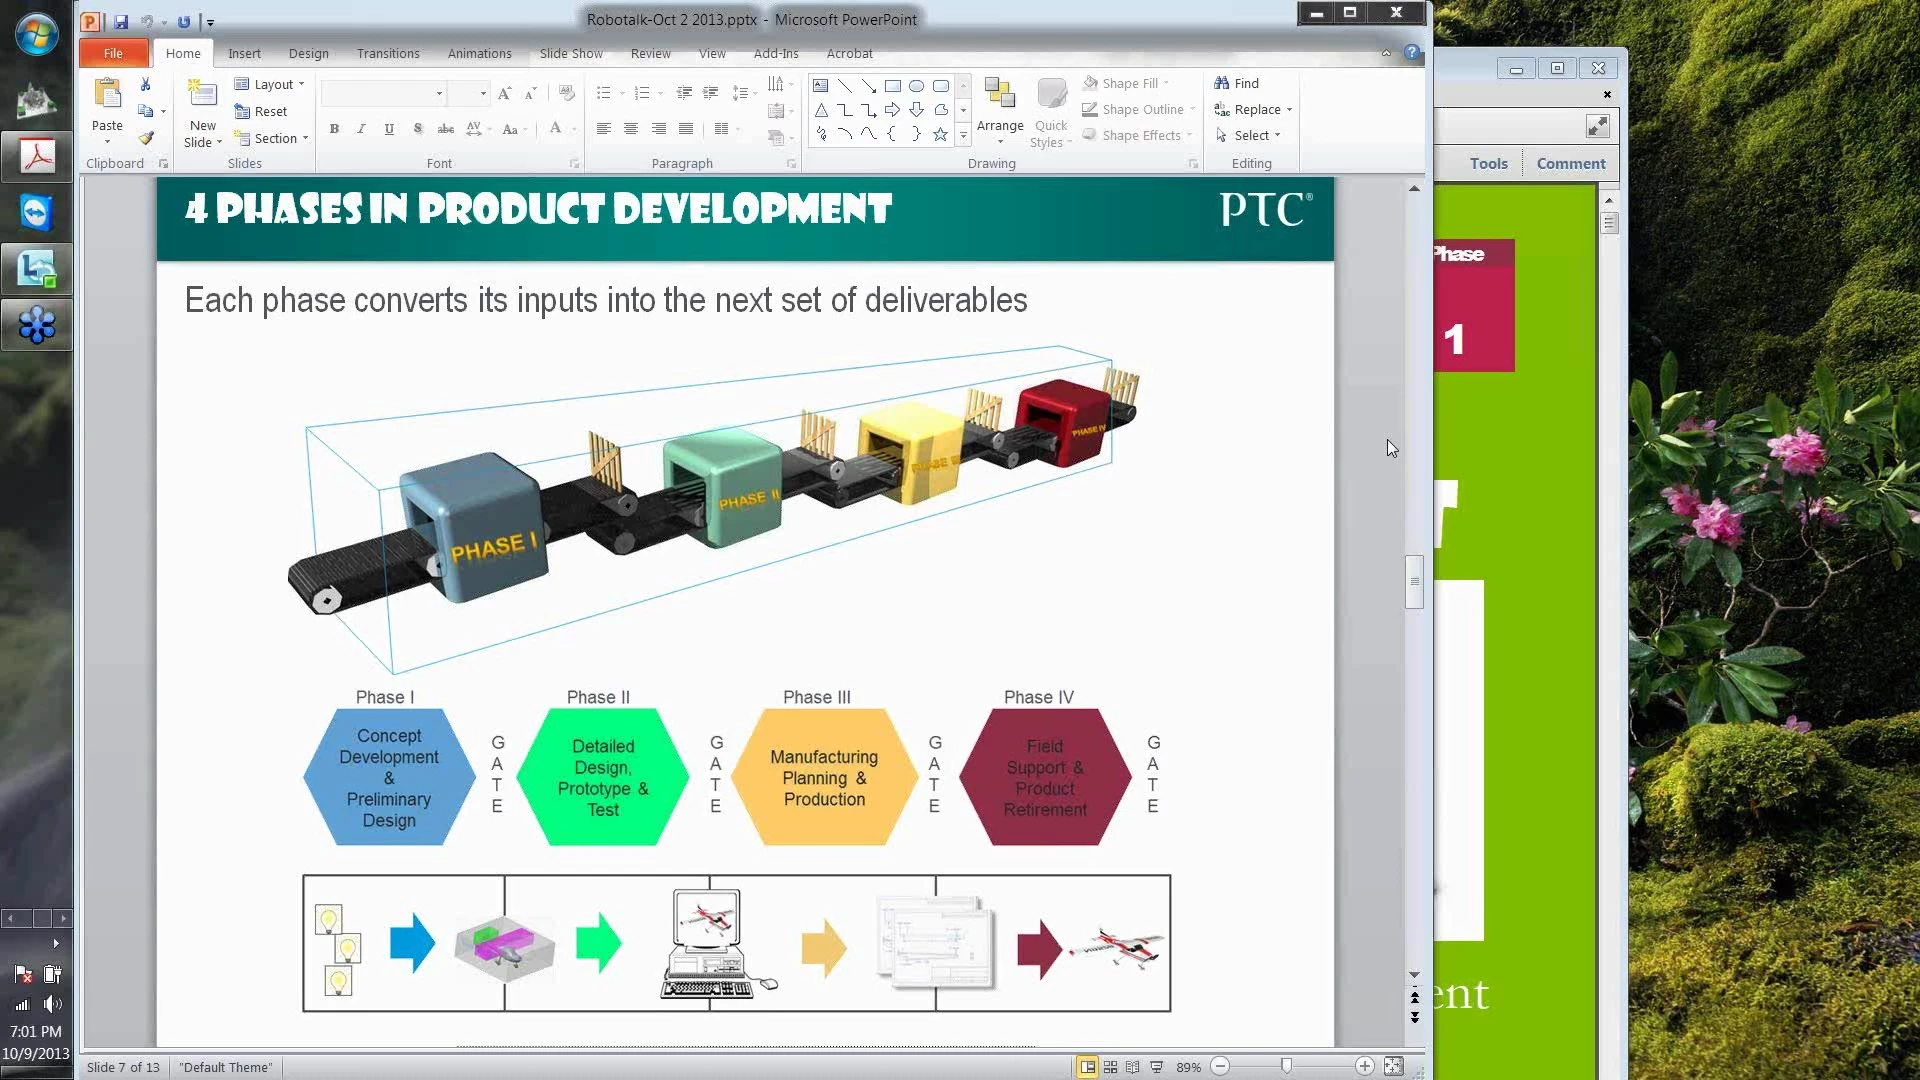Screen dimensions: 1920x1080
Task: Toggle bold text formatting
Action: pos(334,129)
